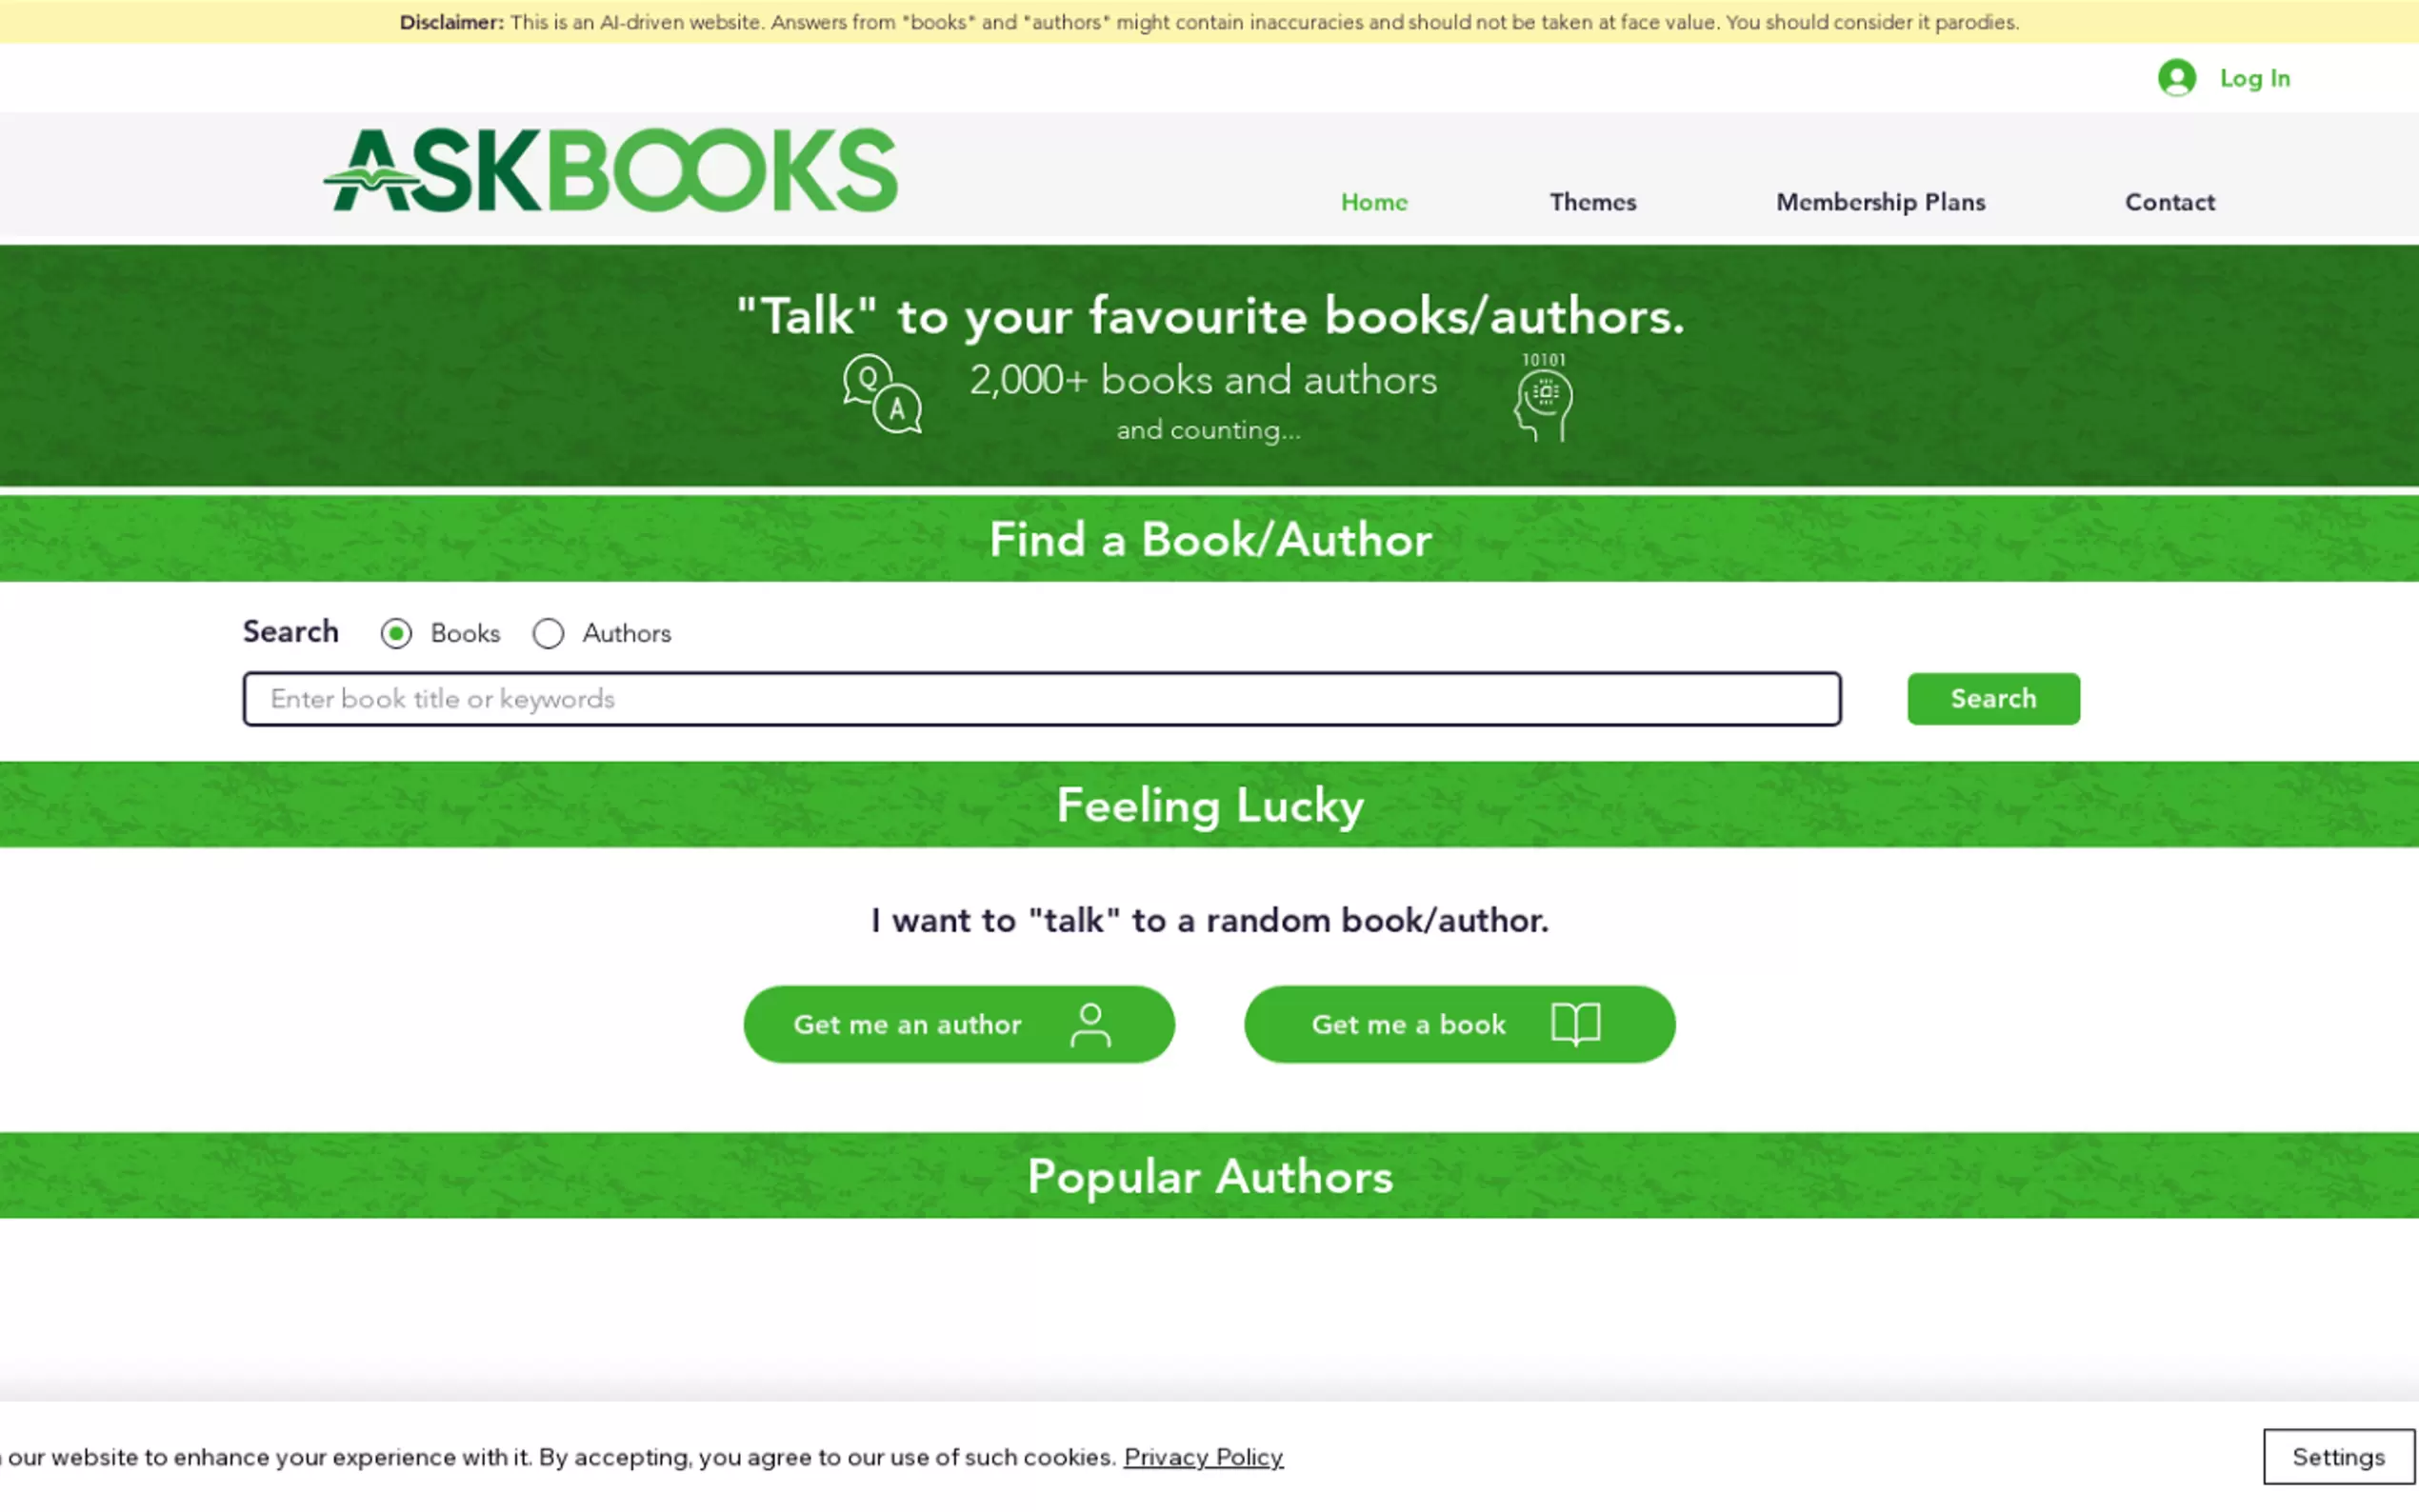
Task: Click the person icon on Get me an author
Action: (x=1090, y=1025)
